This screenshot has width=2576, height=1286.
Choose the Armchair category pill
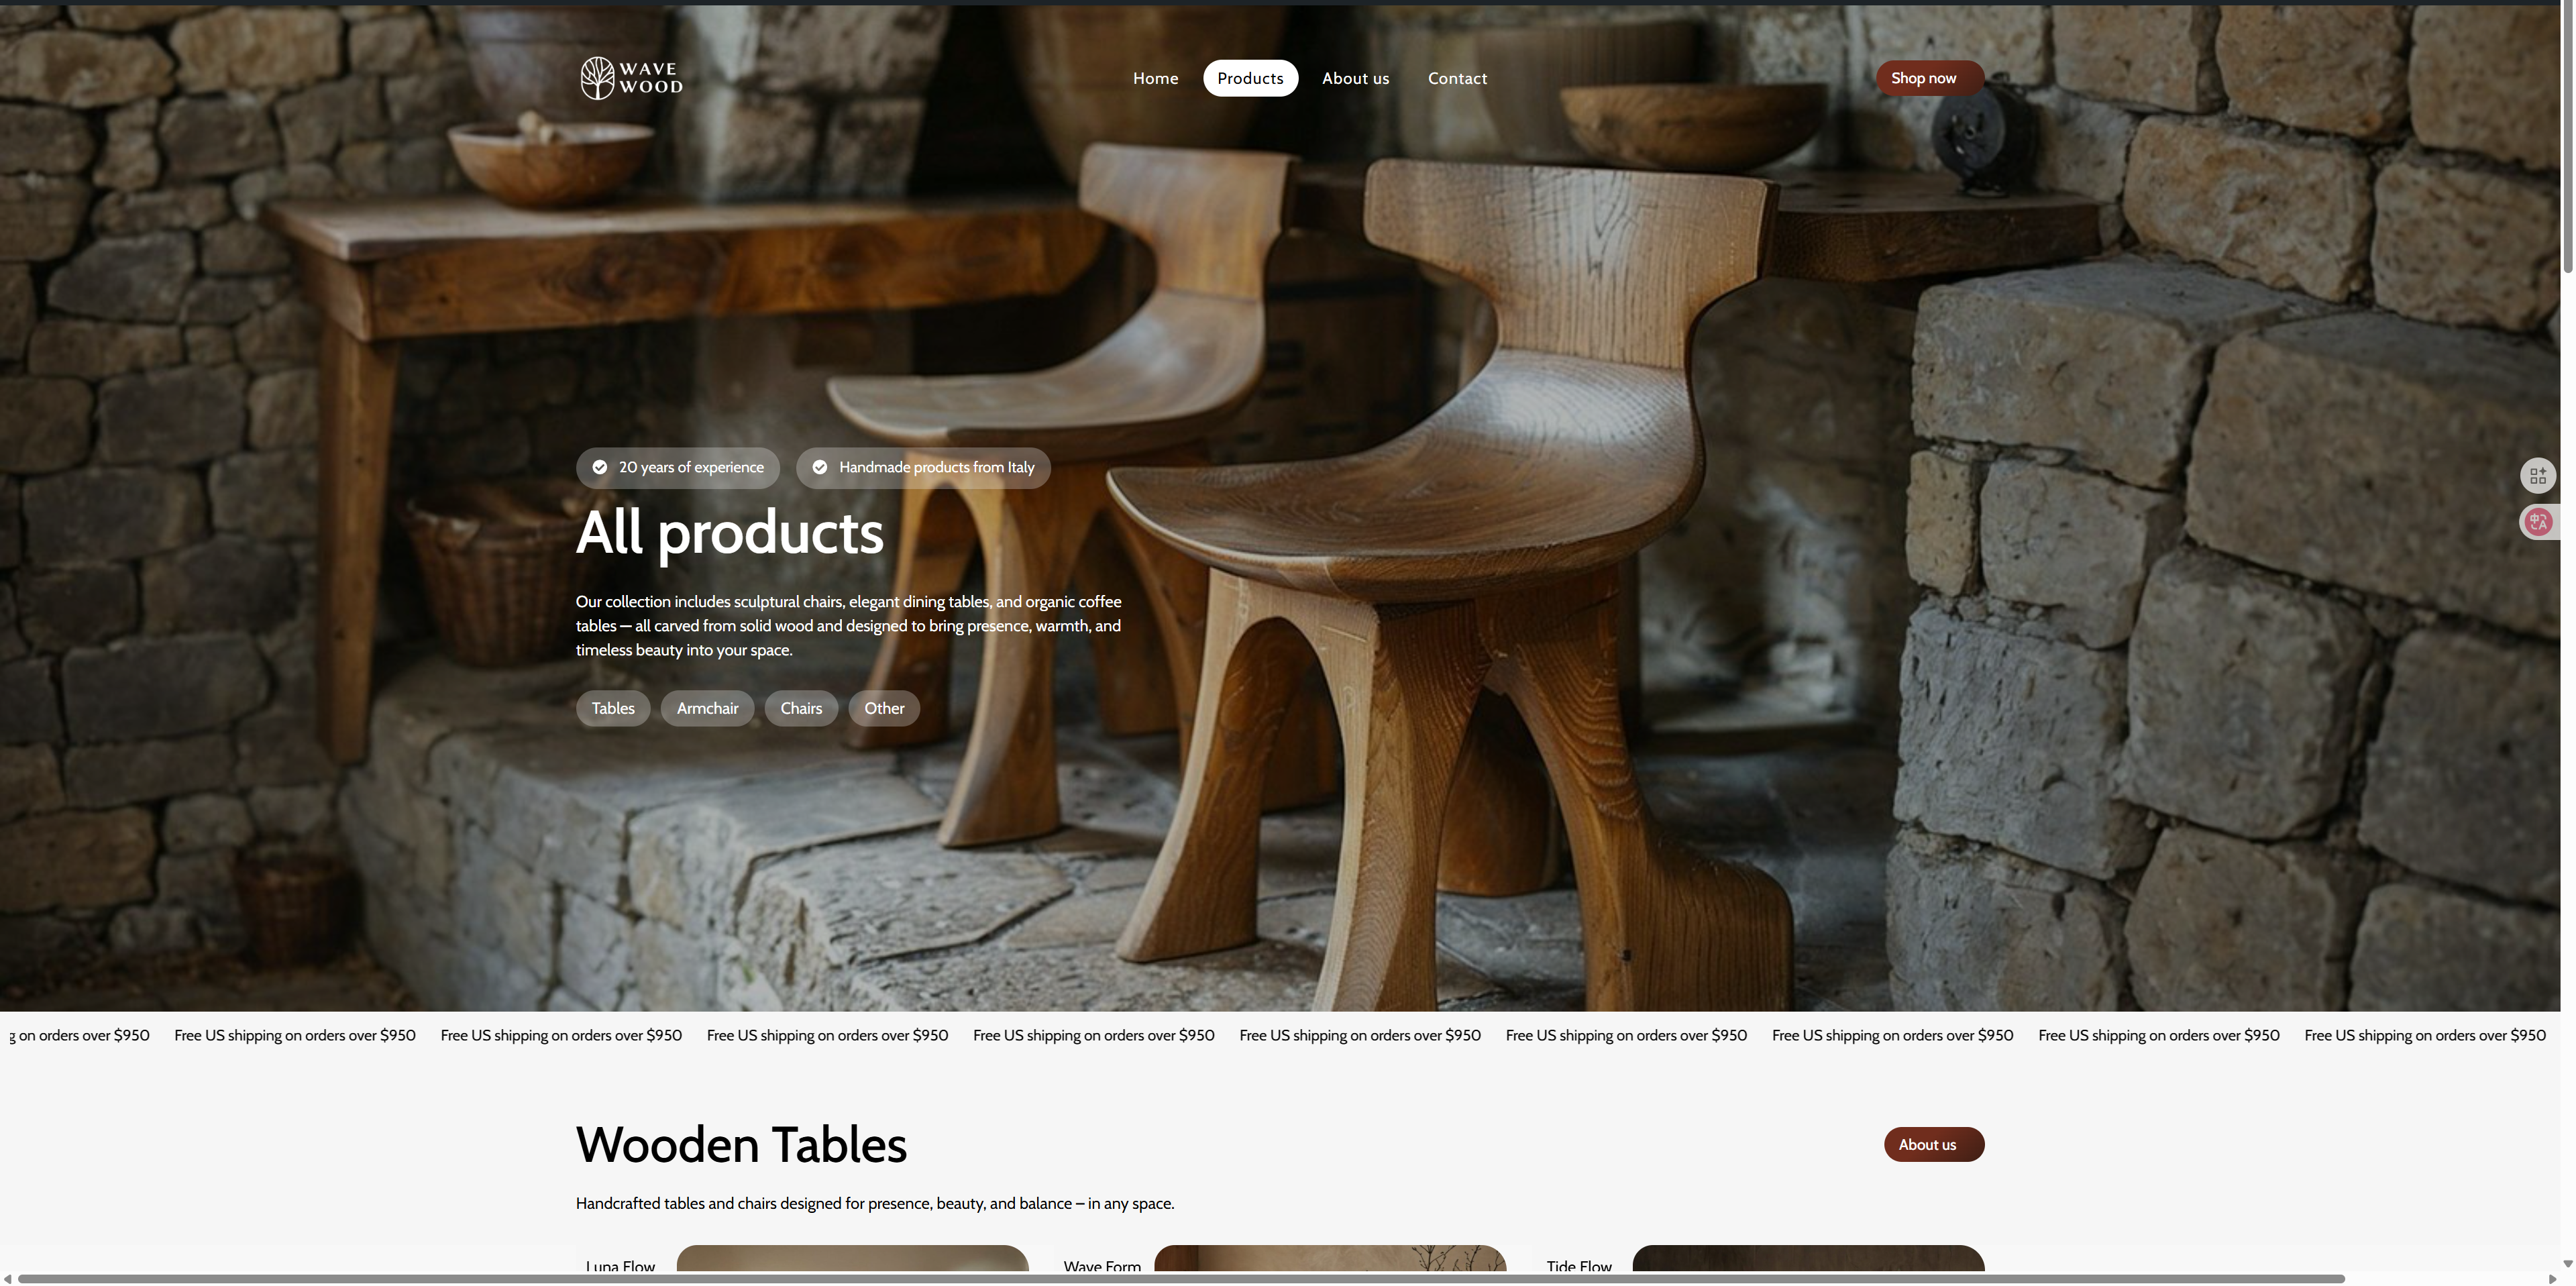[707, 709]
